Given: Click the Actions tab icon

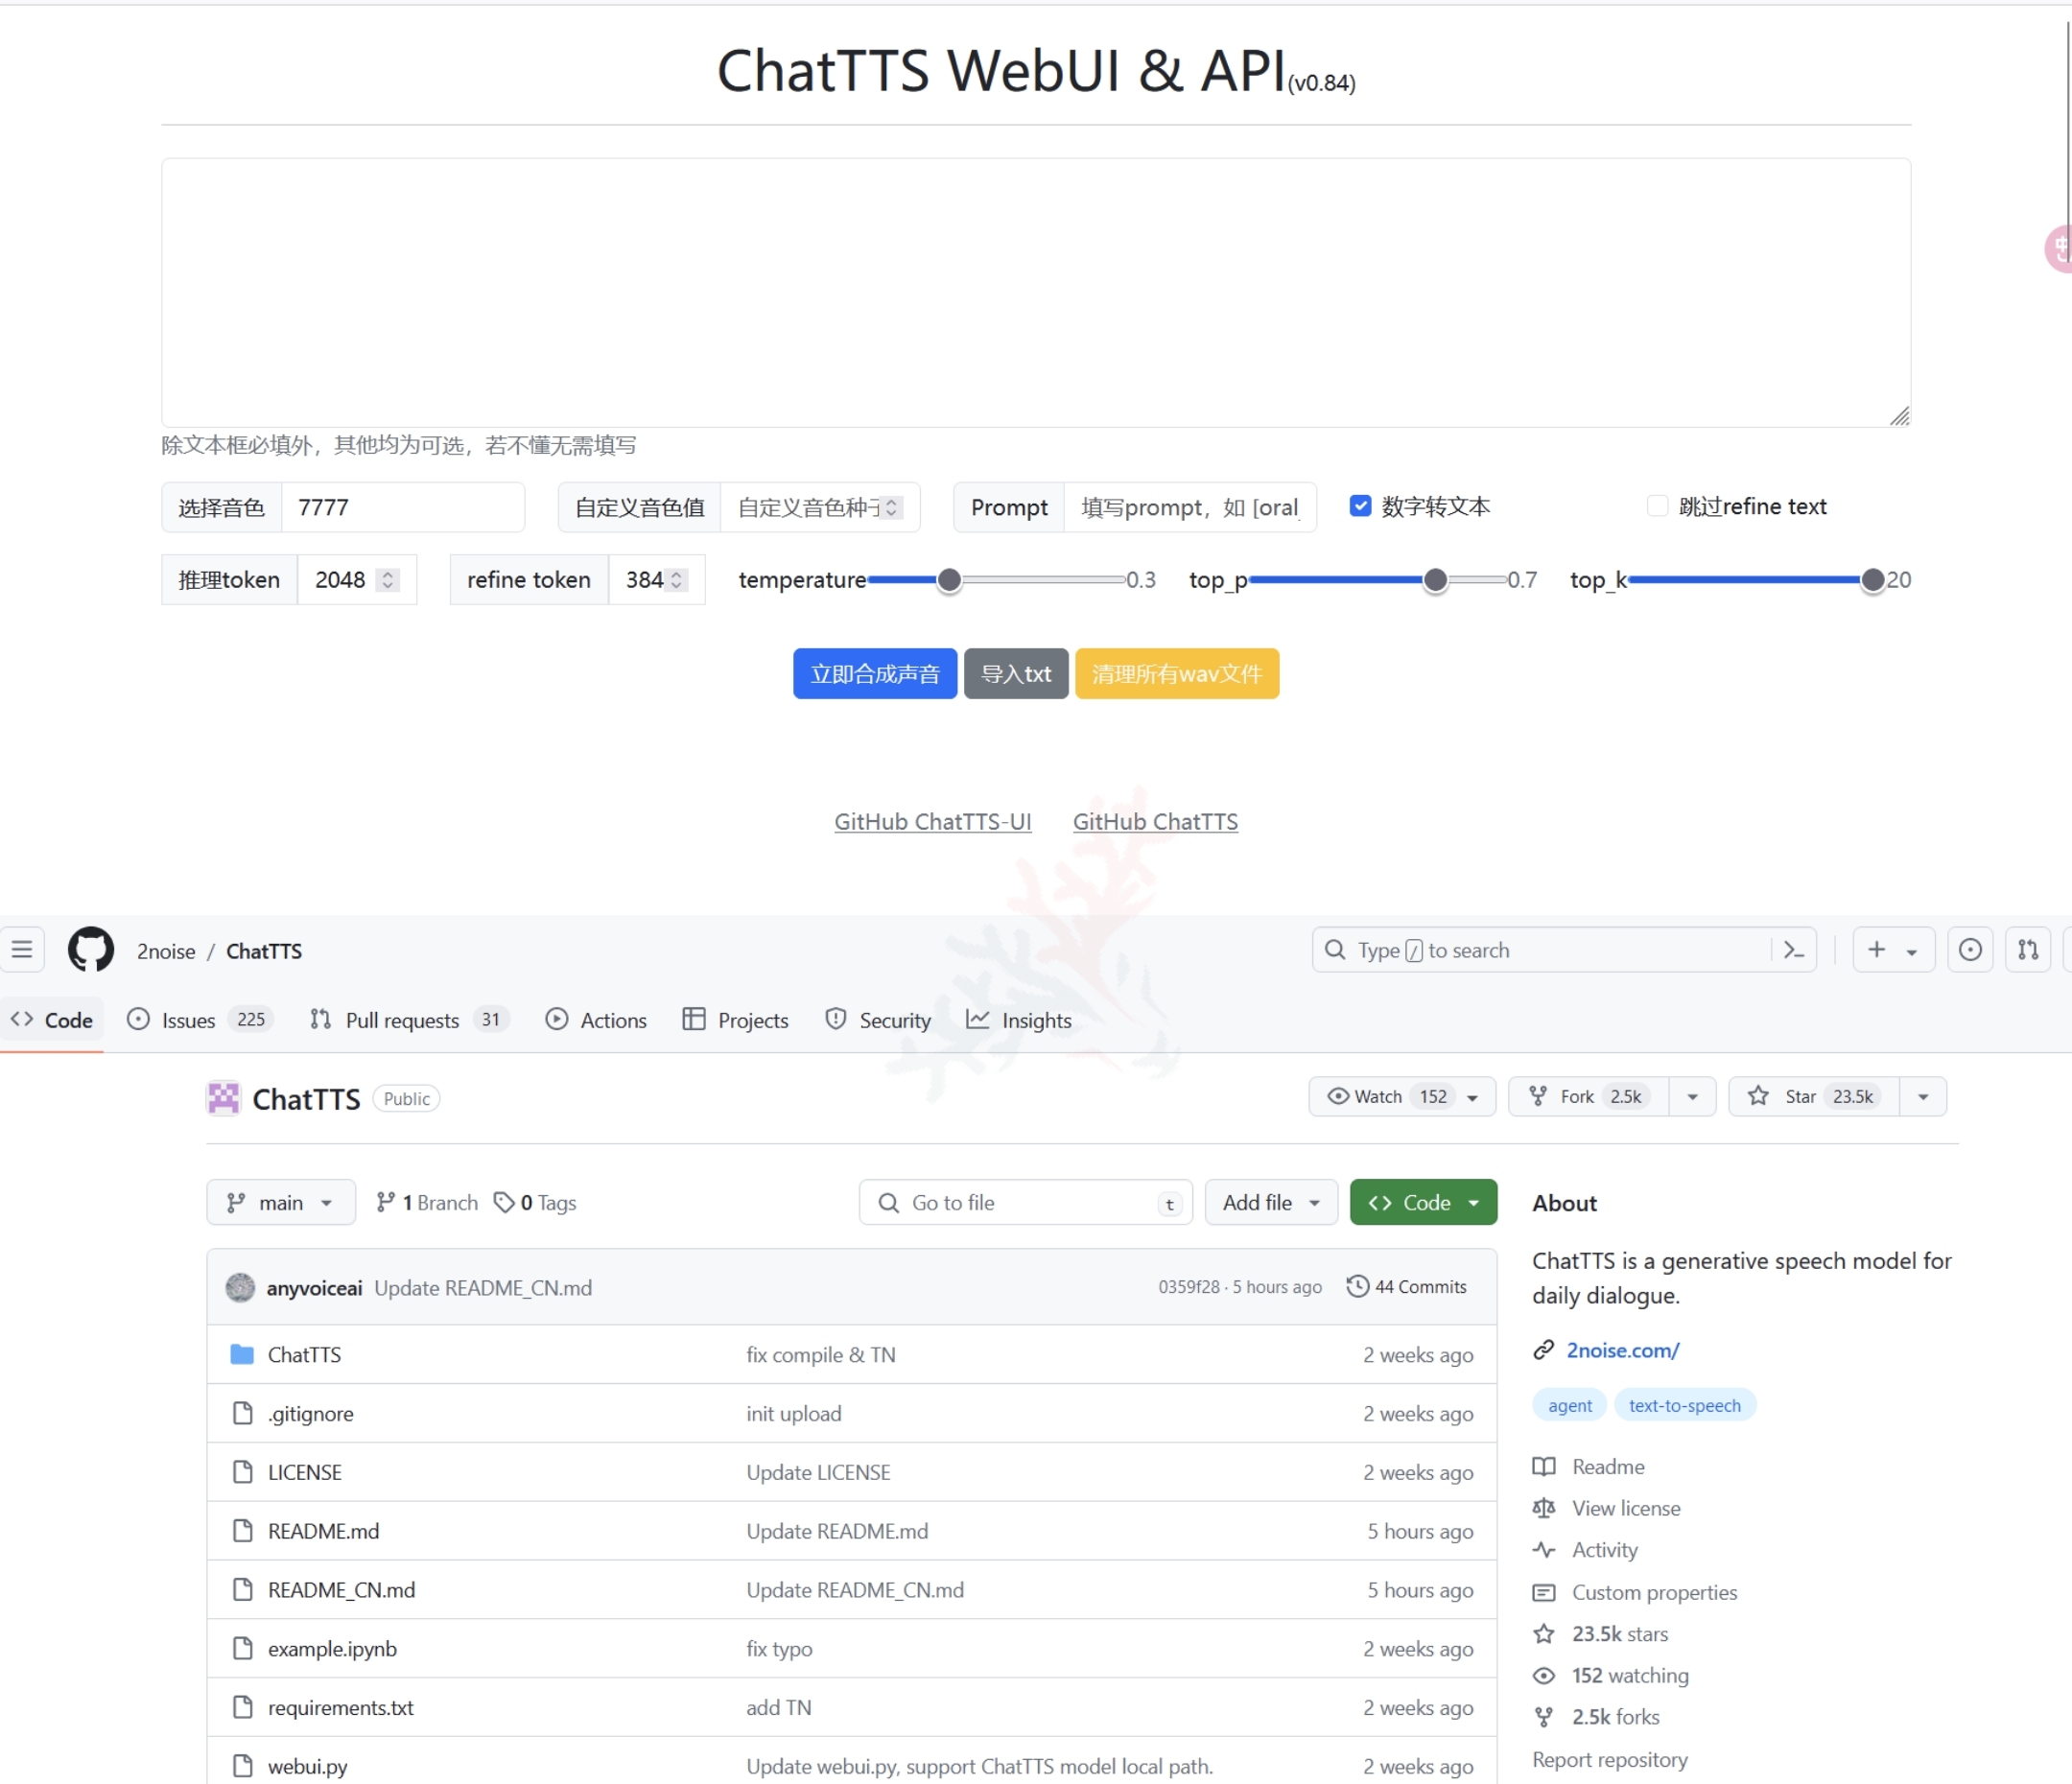Looking at the screenshot, I should 555,1020.
